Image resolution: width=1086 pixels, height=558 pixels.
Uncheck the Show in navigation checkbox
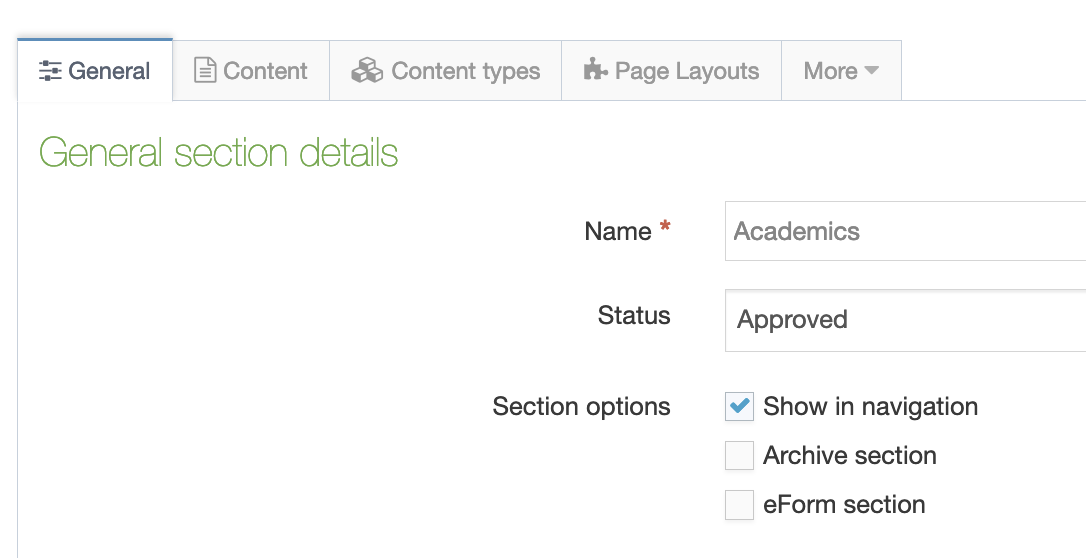point(739,407)
